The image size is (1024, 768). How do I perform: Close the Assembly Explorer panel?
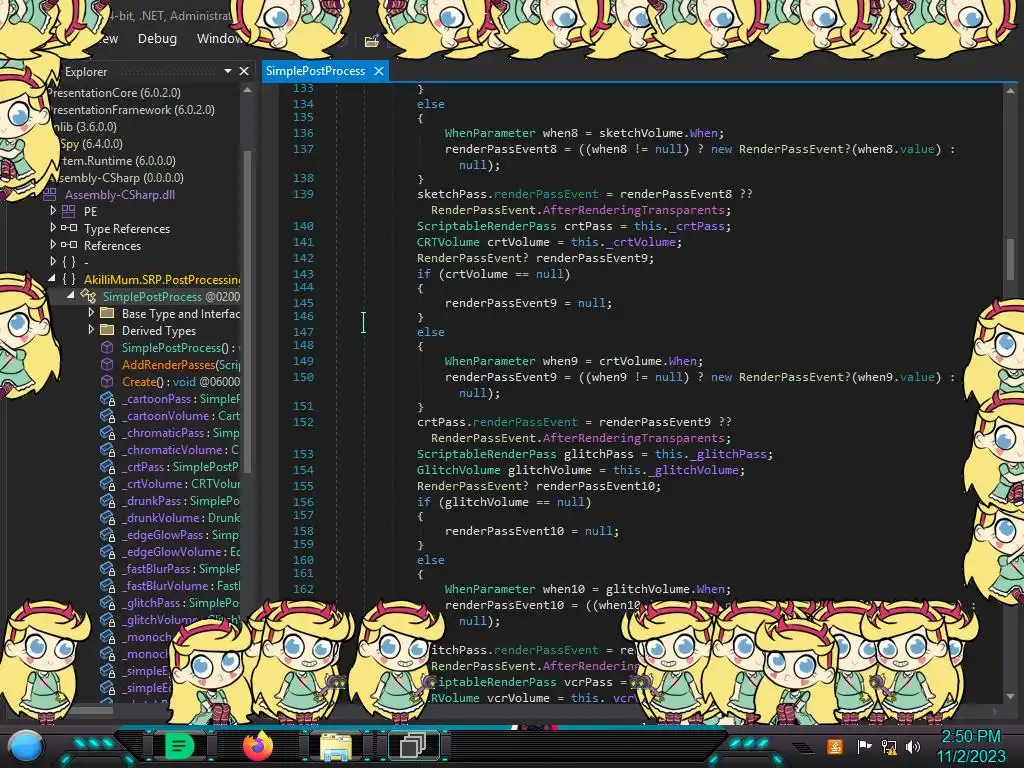tap(244, 71)
